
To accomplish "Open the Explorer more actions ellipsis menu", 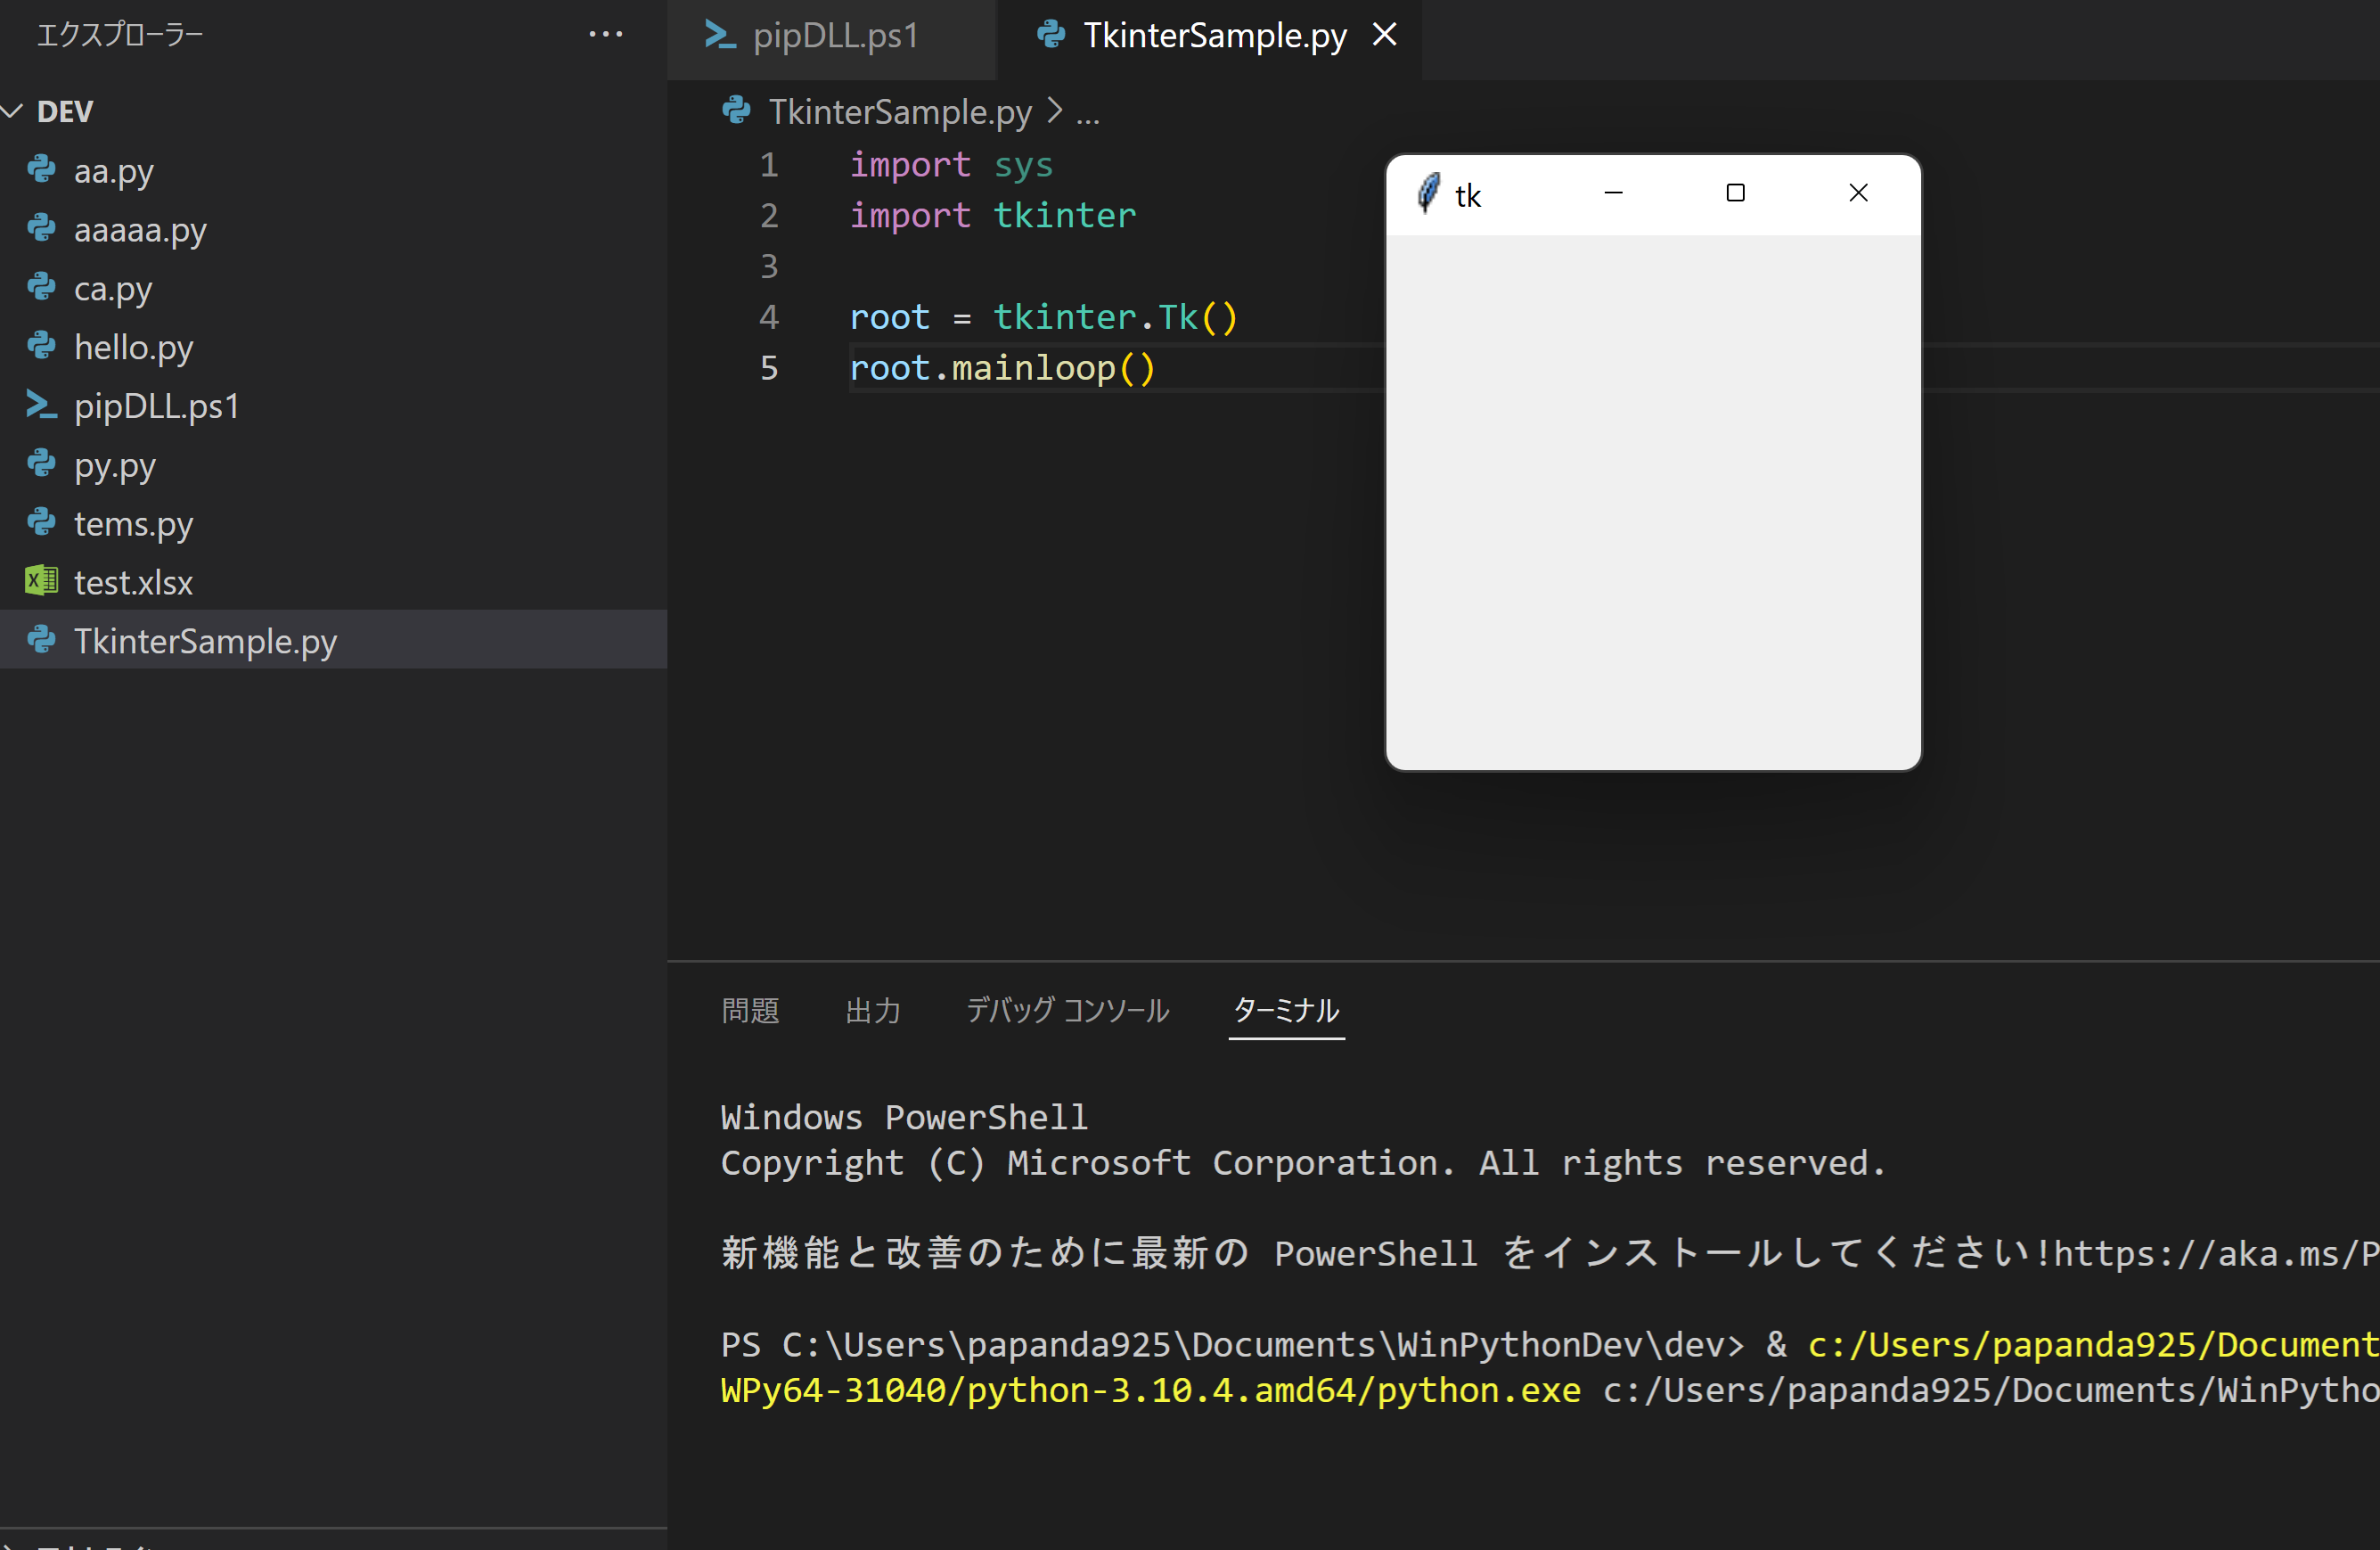I will tap(606, 35).
